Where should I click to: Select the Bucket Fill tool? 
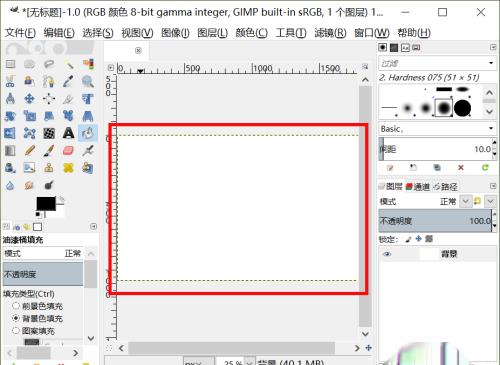click(88, 133)
